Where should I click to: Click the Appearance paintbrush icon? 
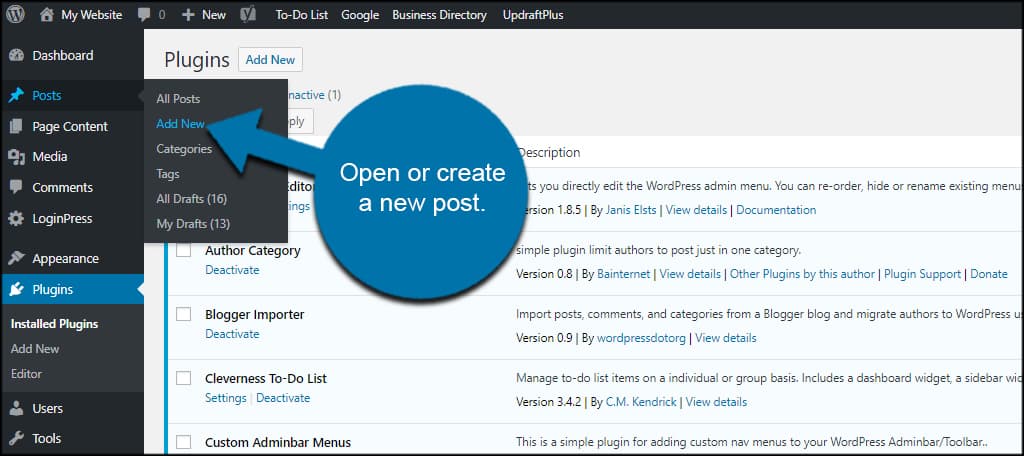(16, 259)
